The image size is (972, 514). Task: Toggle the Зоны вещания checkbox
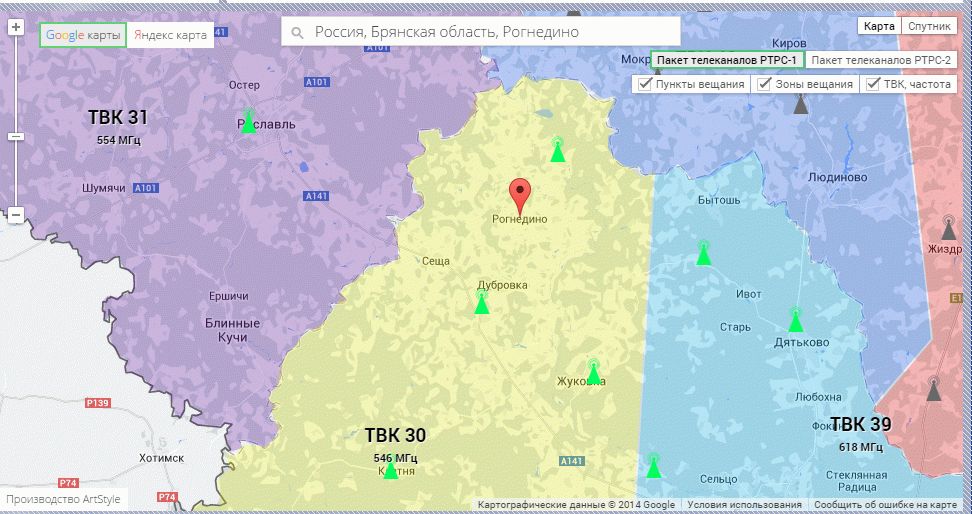tap(765, 85)
